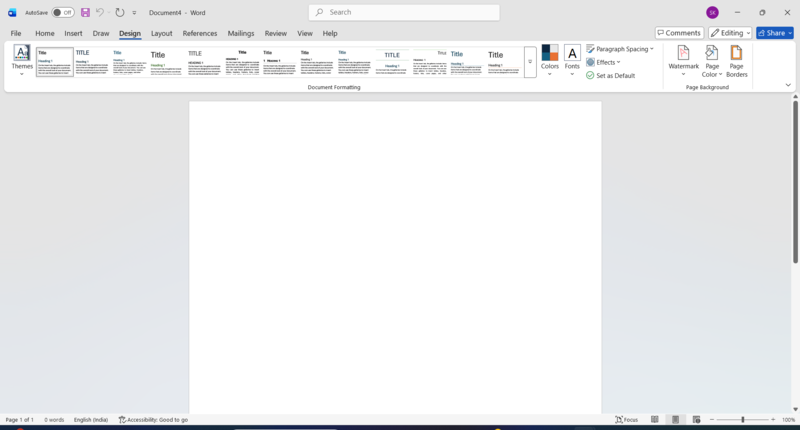The width and height of the screenshot is (800, 430).
Task: Switch to the Home tab
Action: [x=45, y=33]
